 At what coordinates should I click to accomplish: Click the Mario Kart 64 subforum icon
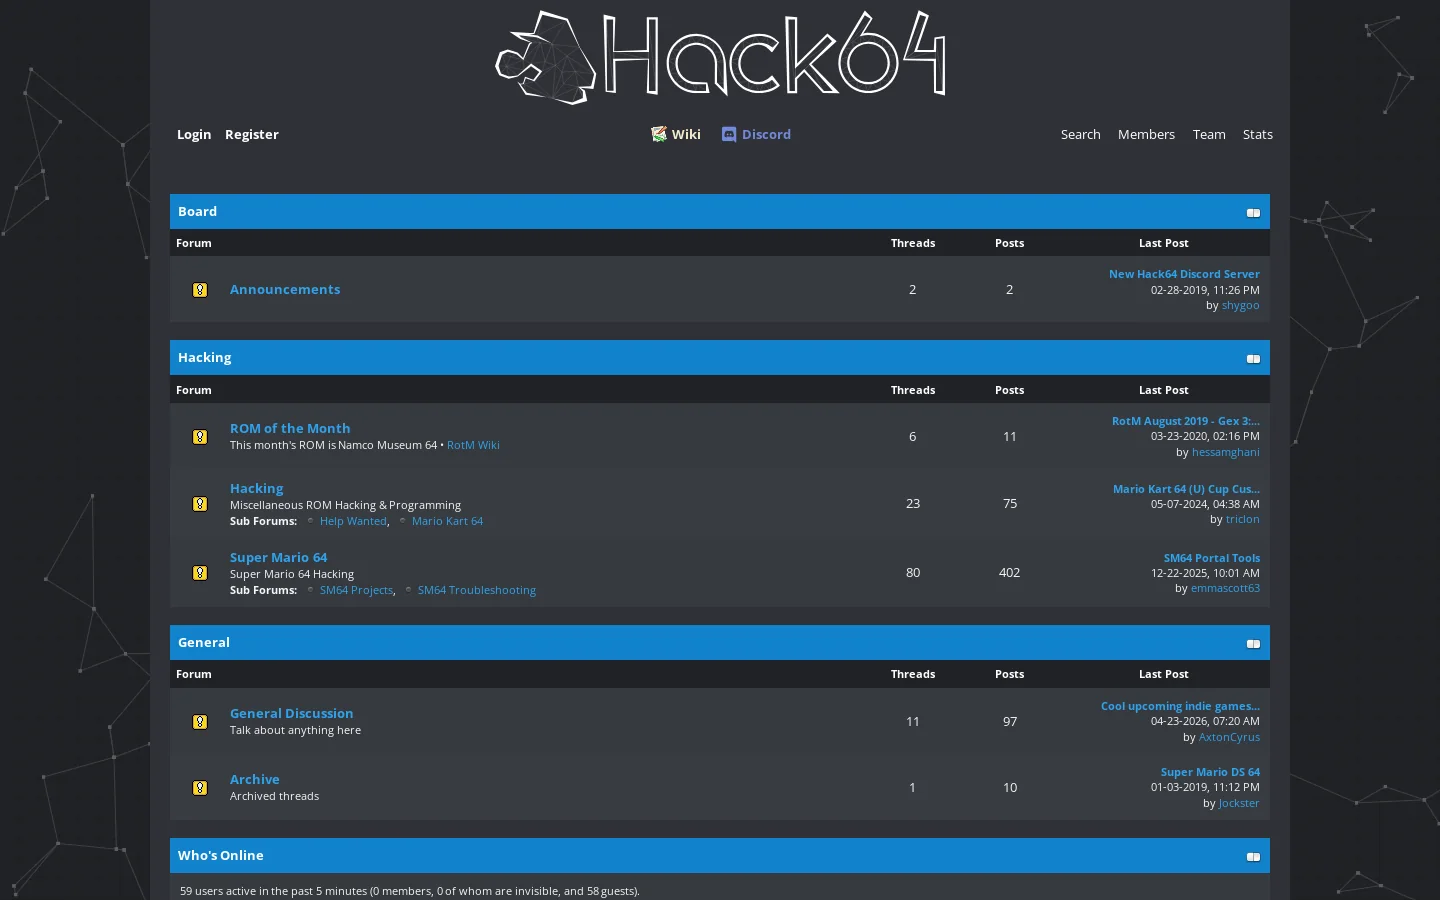(402, 521)
